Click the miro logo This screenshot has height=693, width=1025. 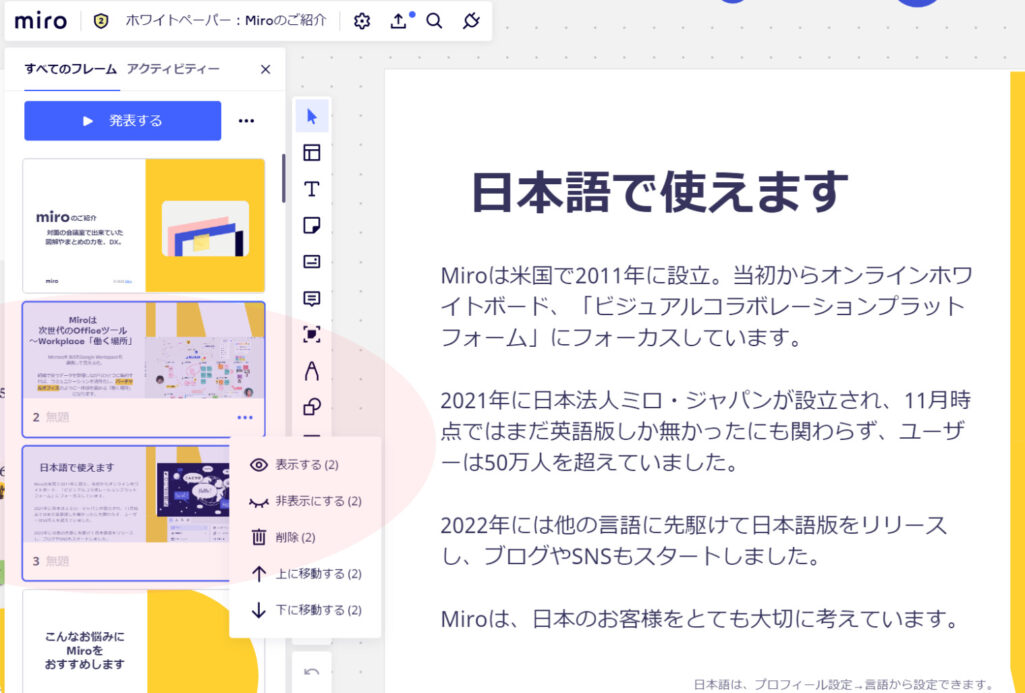tap(40, 21)
